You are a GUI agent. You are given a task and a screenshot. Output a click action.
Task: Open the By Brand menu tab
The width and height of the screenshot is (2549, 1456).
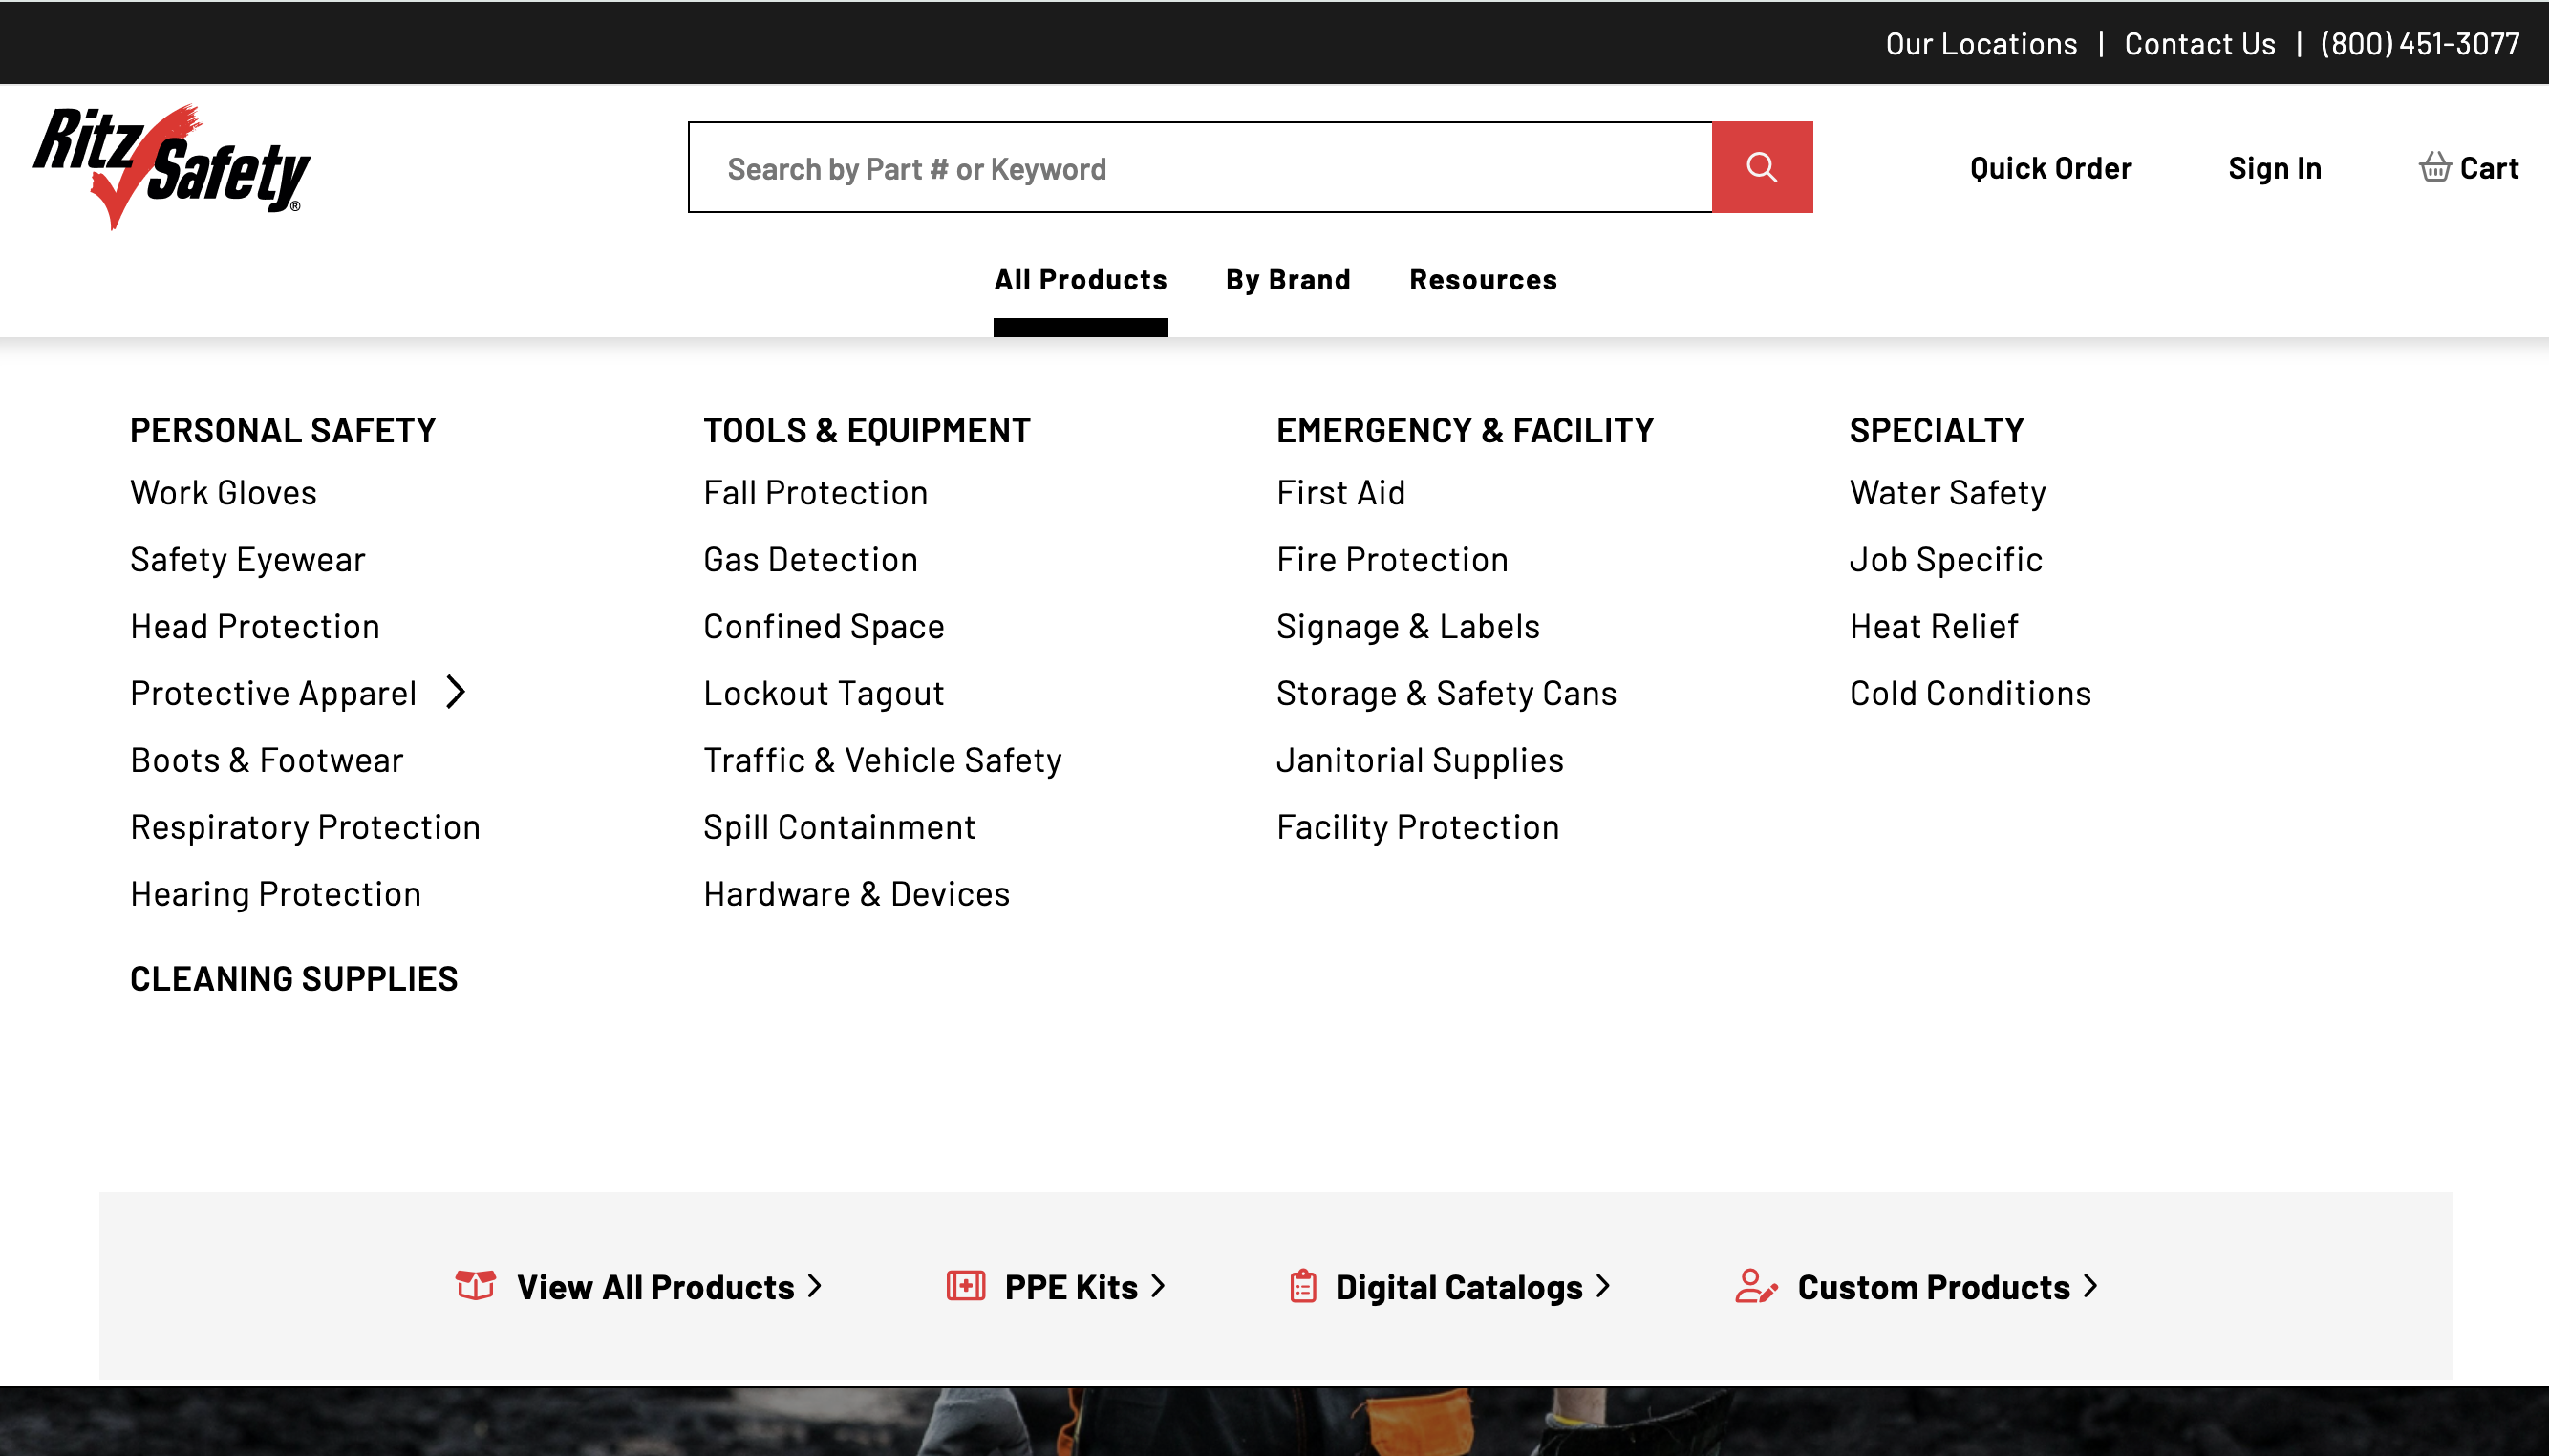(x=1287, y=280)
